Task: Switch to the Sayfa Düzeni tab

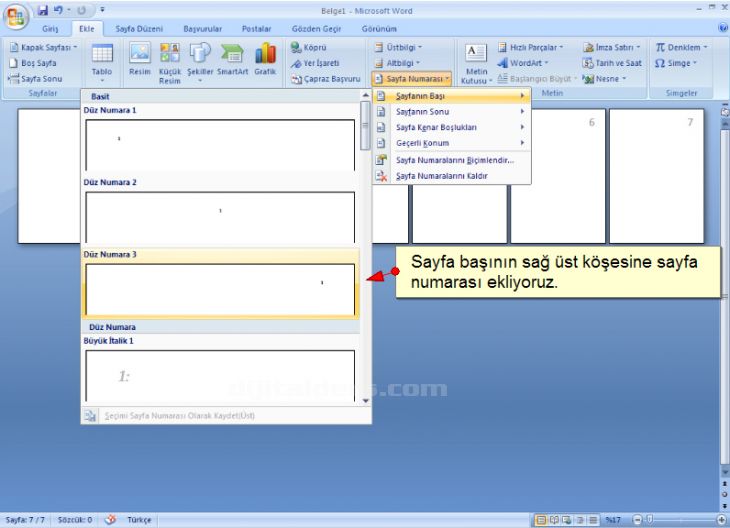Action: click(139, 28)
